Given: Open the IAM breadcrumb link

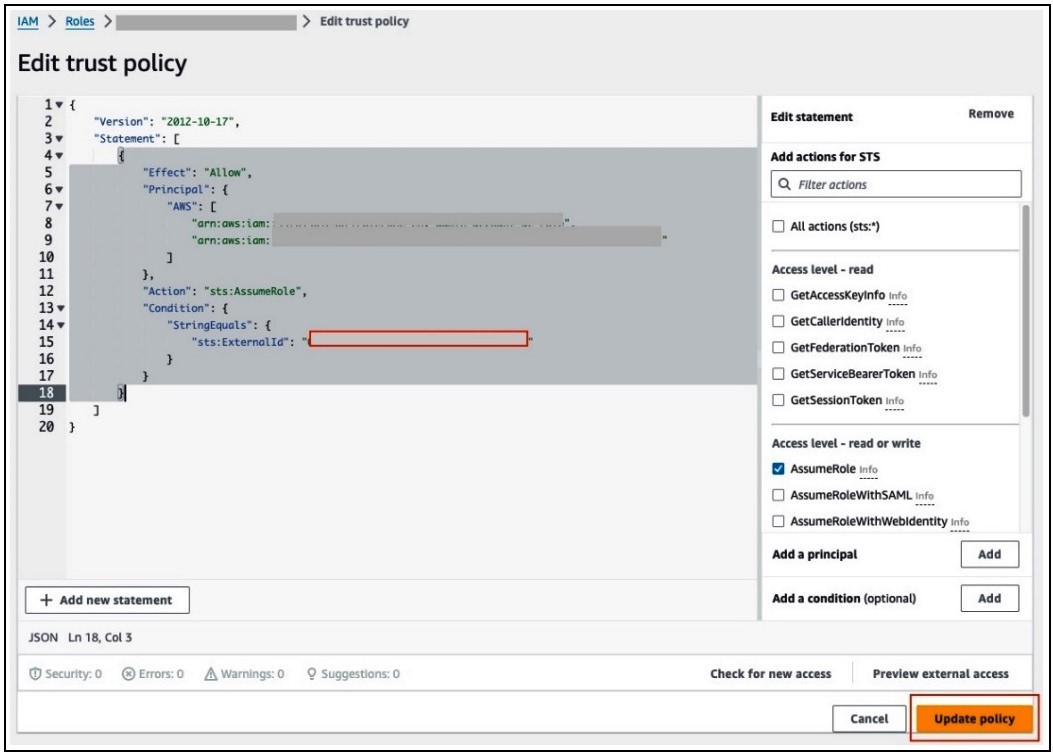Looking at the screenshot, I should point(28,21).
